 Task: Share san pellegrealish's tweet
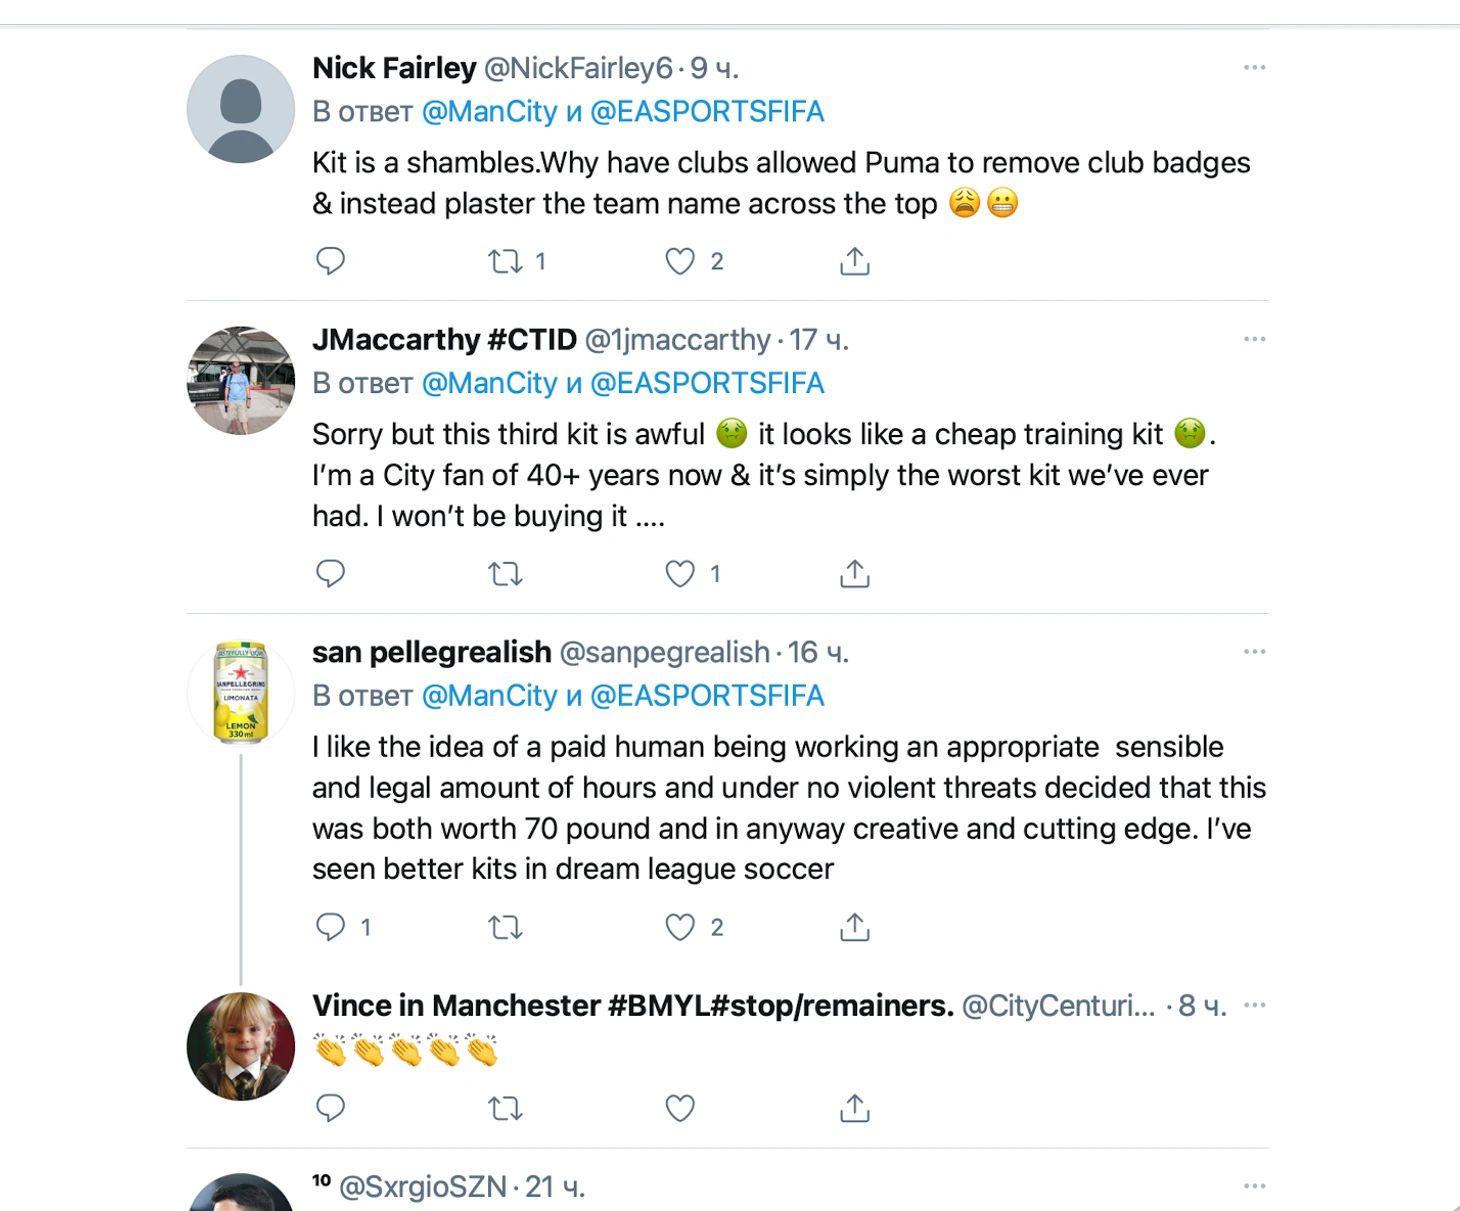(855, 927)
